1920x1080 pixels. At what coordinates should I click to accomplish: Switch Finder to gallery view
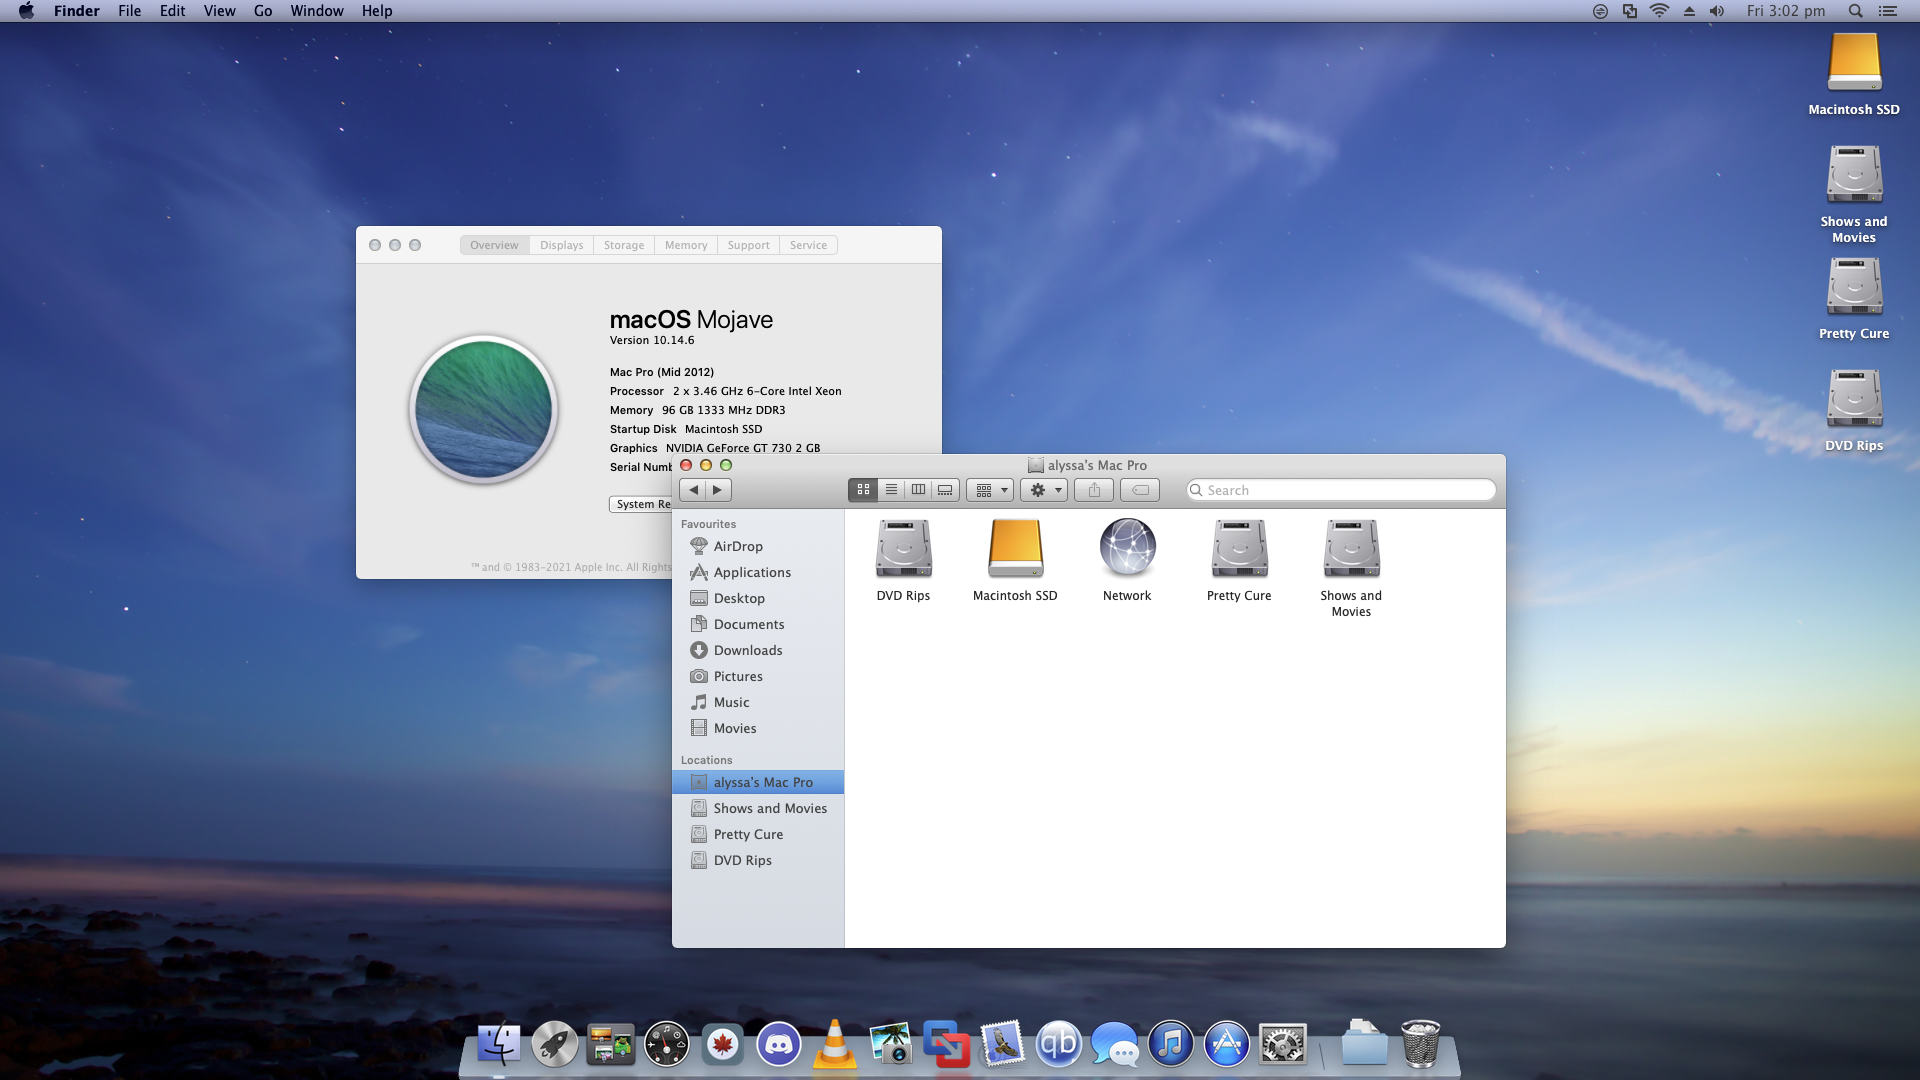pos(945,490)
